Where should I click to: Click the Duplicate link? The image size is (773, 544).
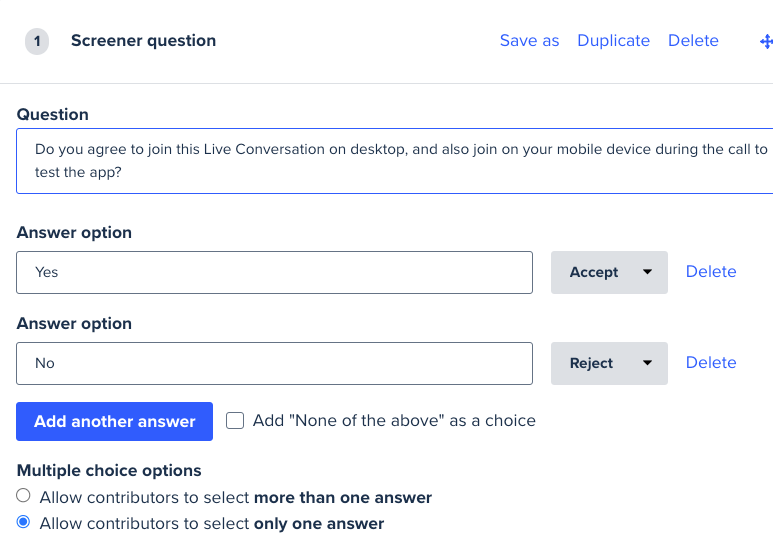click(x=613, y=40)
